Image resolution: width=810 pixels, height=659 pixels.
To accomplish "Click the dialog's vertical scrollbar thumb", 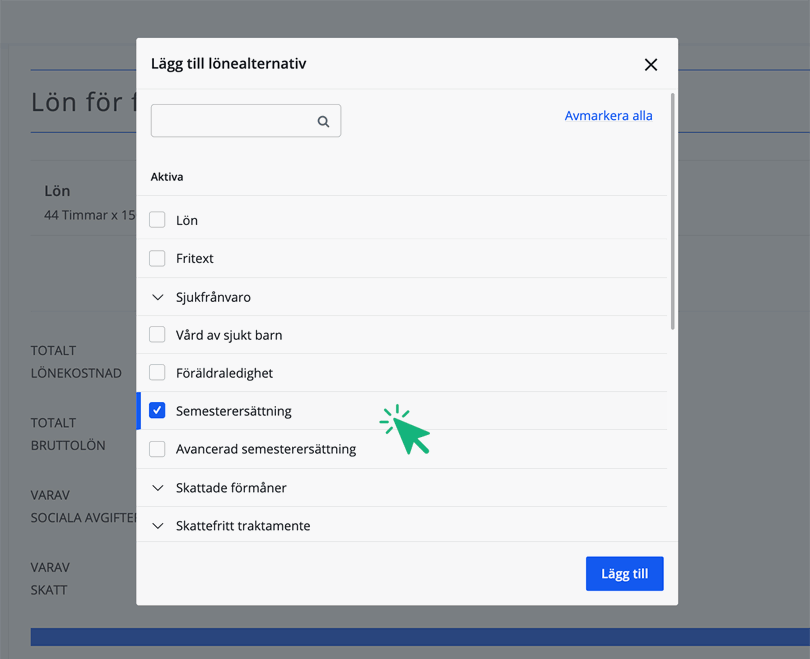I will (x=672, y=211).
